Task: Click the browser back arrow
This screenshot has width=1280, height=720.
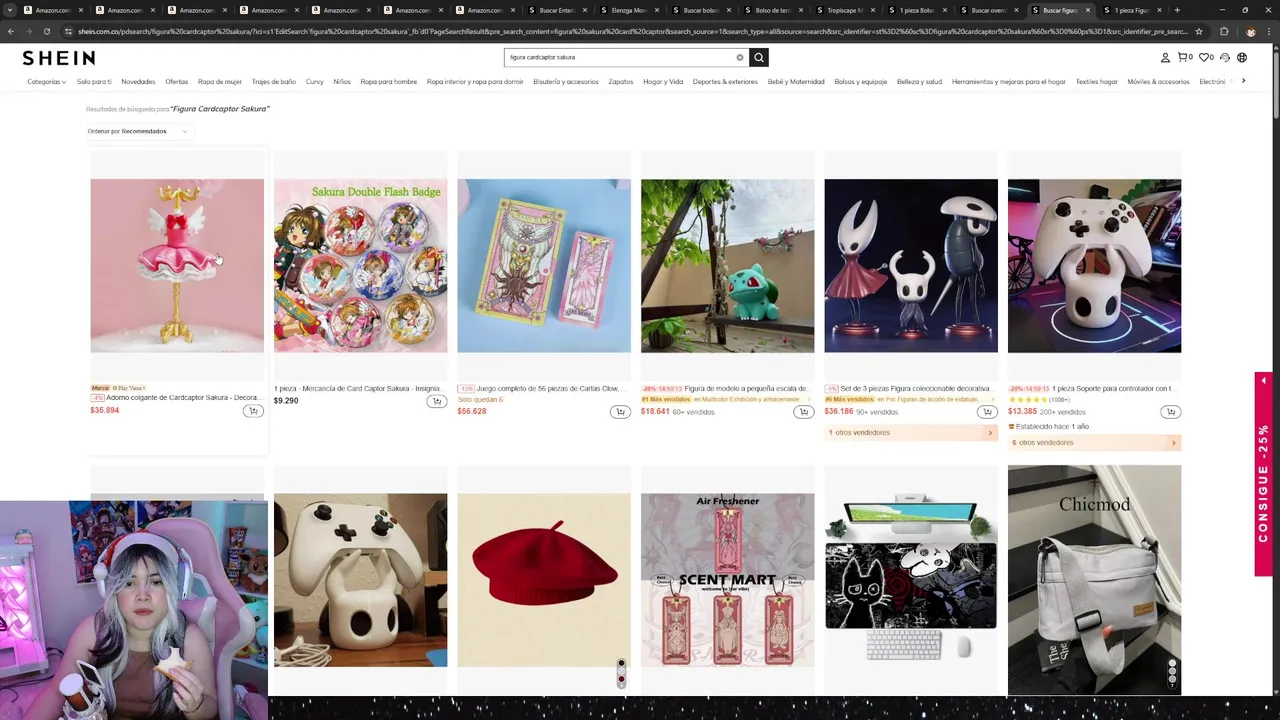Action: click(10, 31)
